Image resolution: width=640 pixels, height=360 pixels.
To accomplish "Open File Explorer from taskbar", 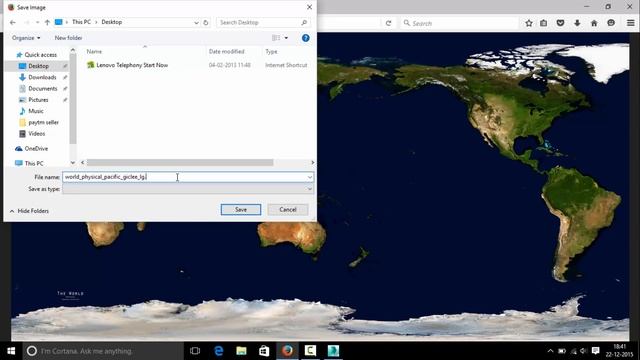I will coord(242,351).
